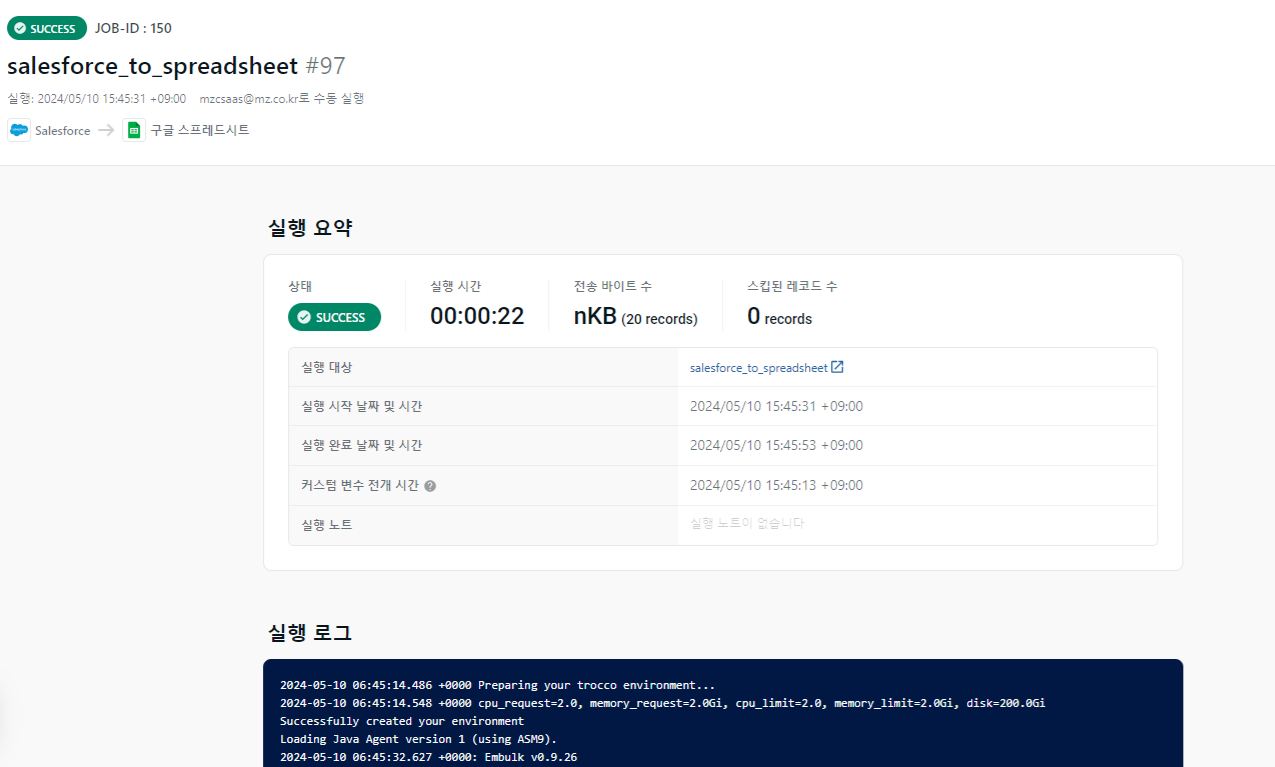The width and height of the screenshot is (1275, 767).
Task: Click the 실행 로그 heading
Action: click(310, 633)
